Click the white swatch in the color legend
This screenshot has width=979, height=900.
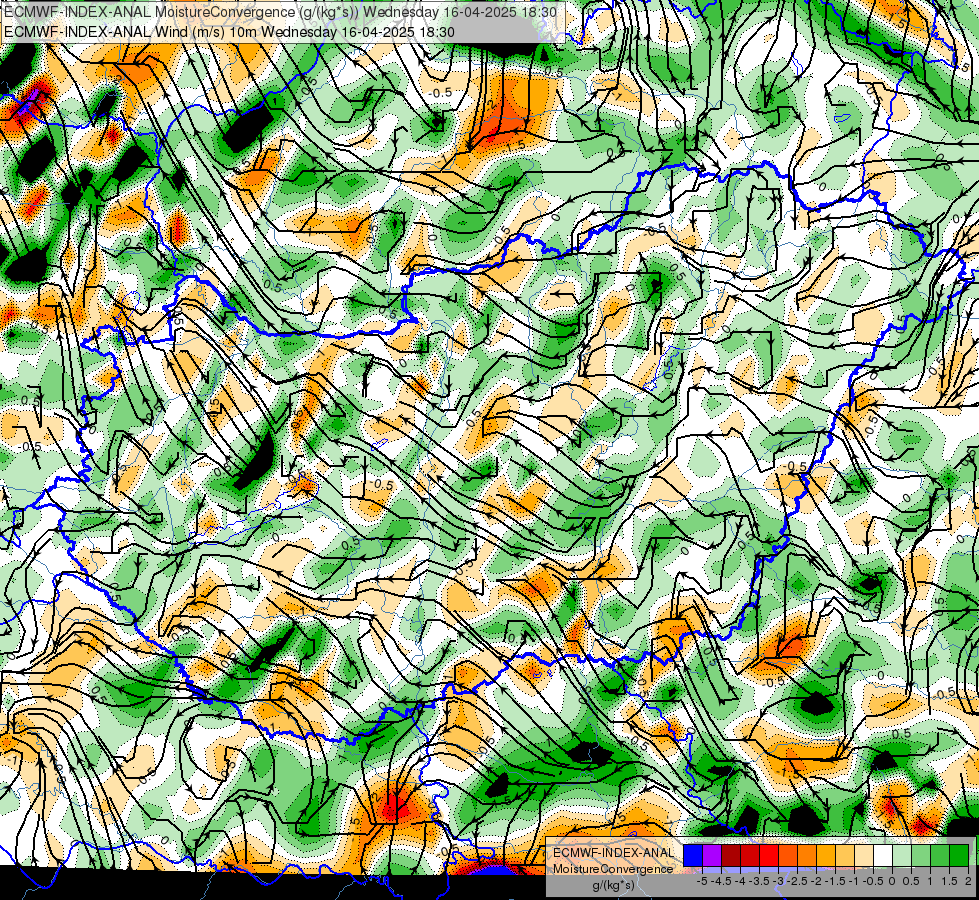[883, 856]
